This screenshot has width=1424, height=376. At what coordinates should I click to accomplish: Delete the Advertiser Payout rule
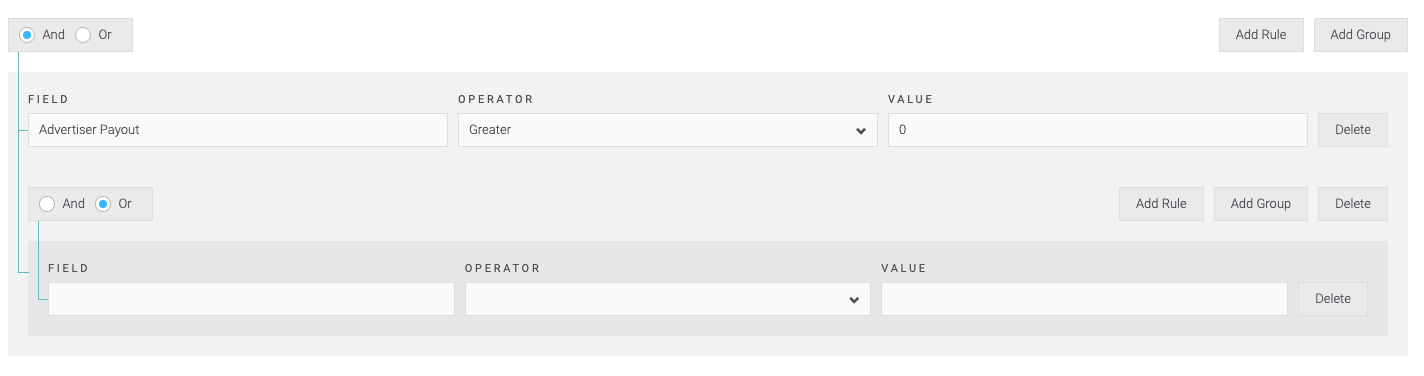[1353, 130]
